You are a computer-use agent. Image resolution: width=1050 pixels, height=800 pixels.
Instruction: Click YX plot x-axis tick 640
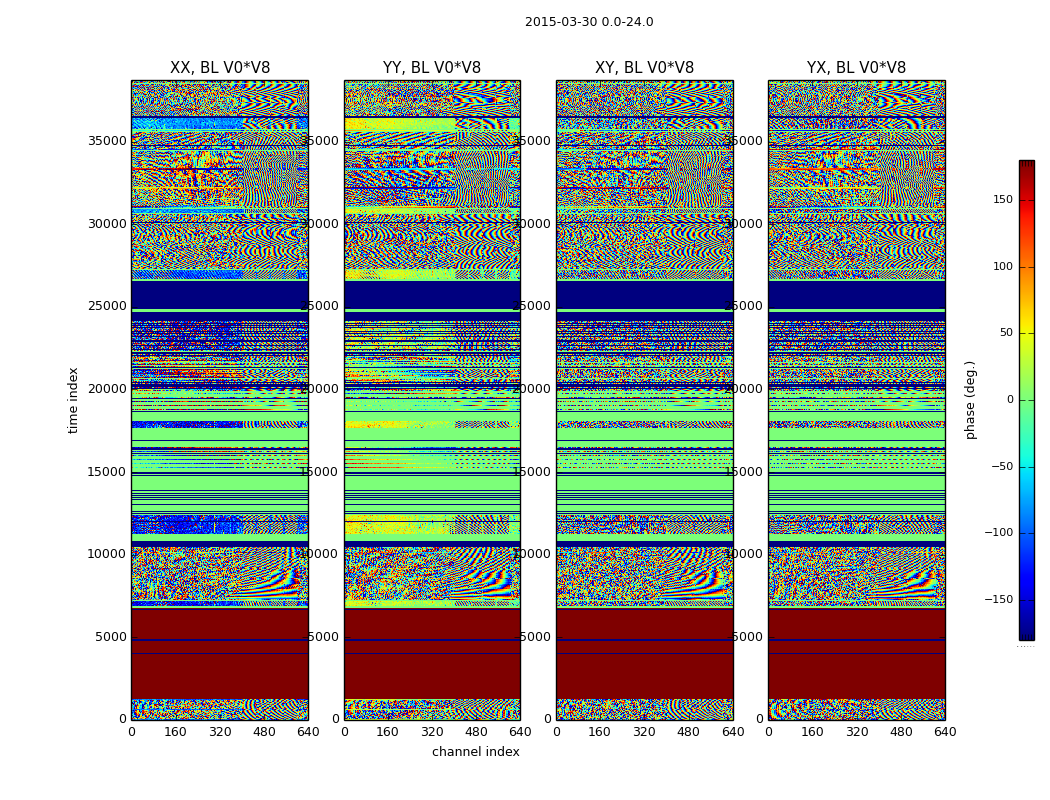pyautogui.click(x=945, y=732)
